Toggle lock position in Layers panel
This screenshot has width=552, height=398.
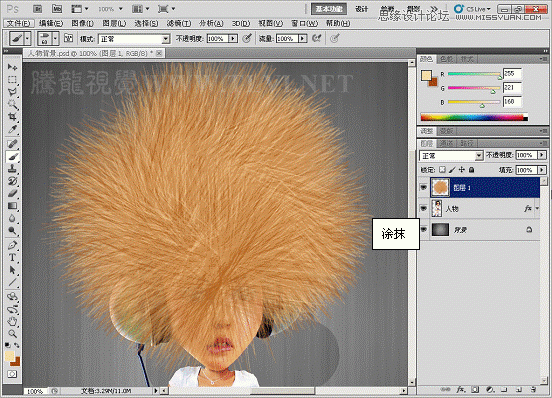tap(462, 170)
